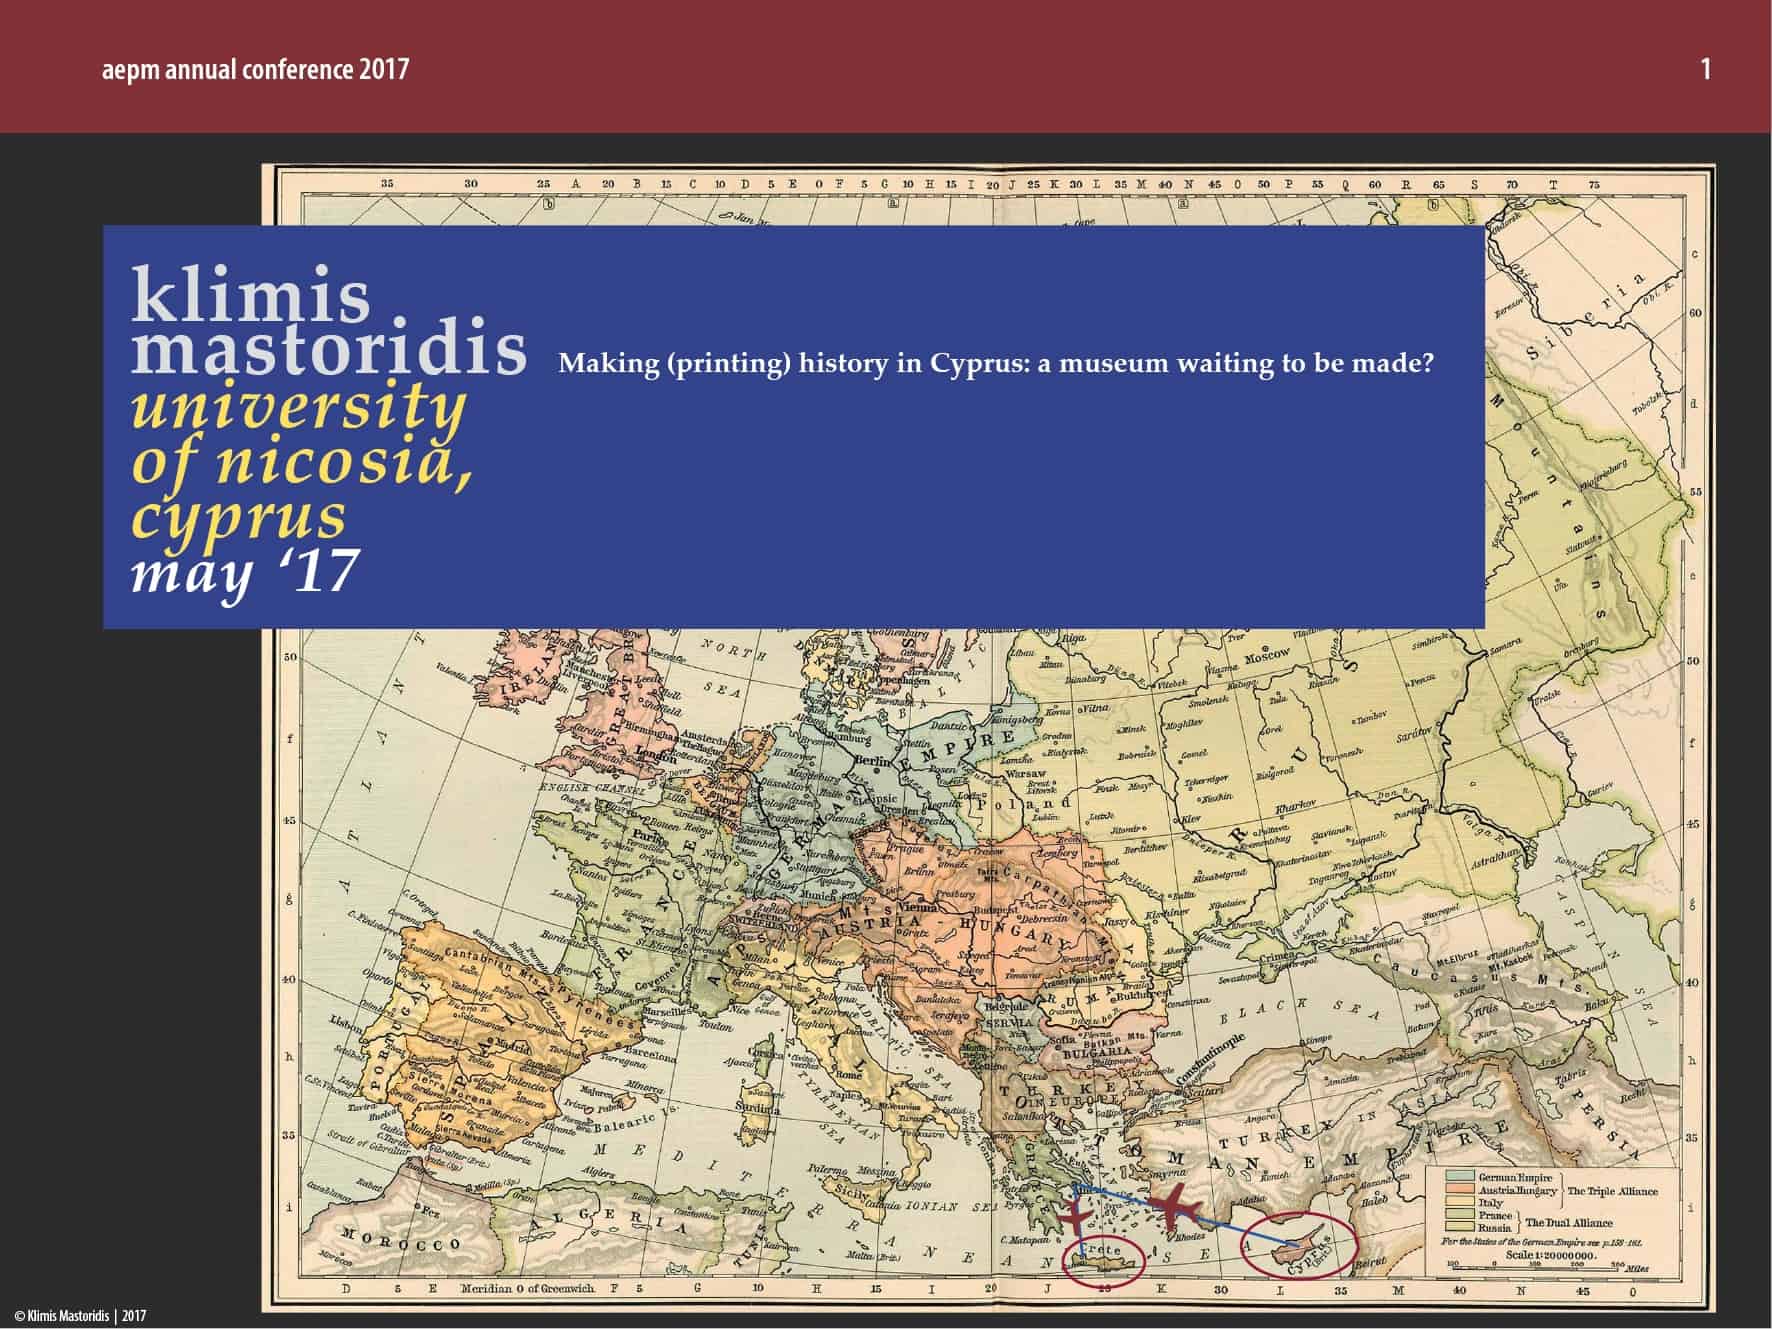The width and height of the screenshot is (1772, 1329).
Task: Click the yellow word 'university'
Action: [299, 408]
